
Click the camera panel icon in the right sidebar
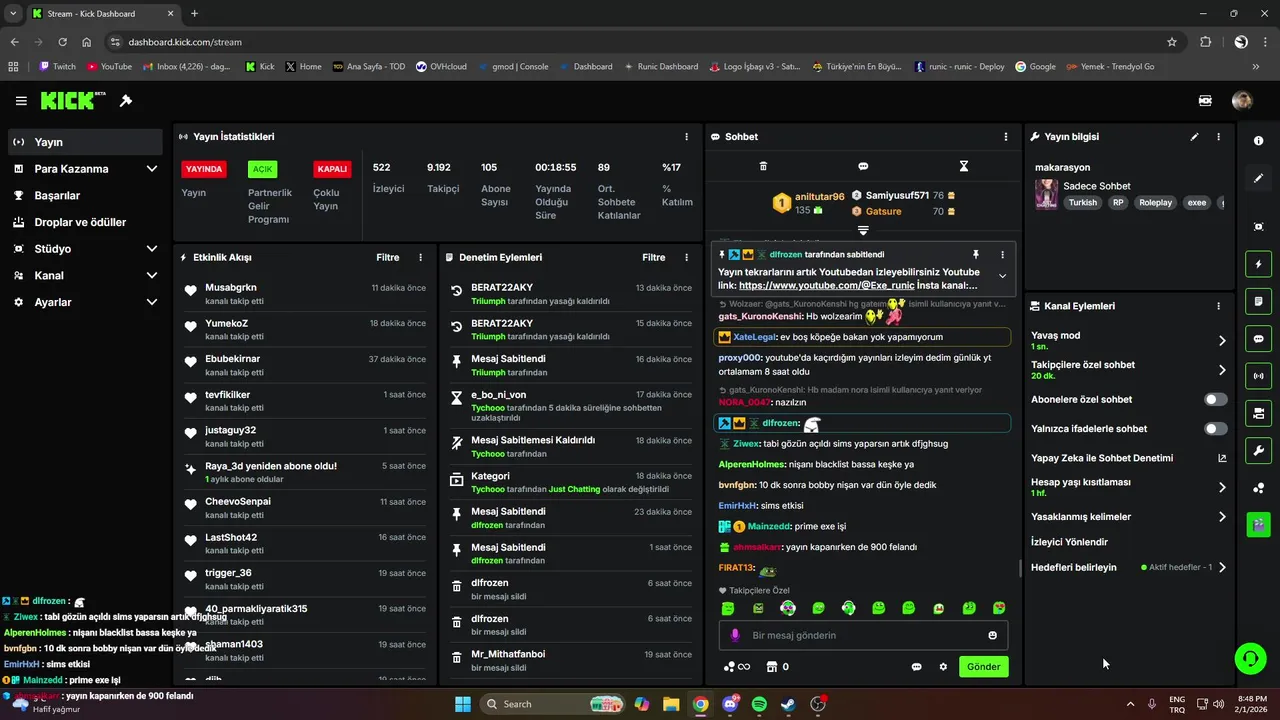[x=1258, y=413]
